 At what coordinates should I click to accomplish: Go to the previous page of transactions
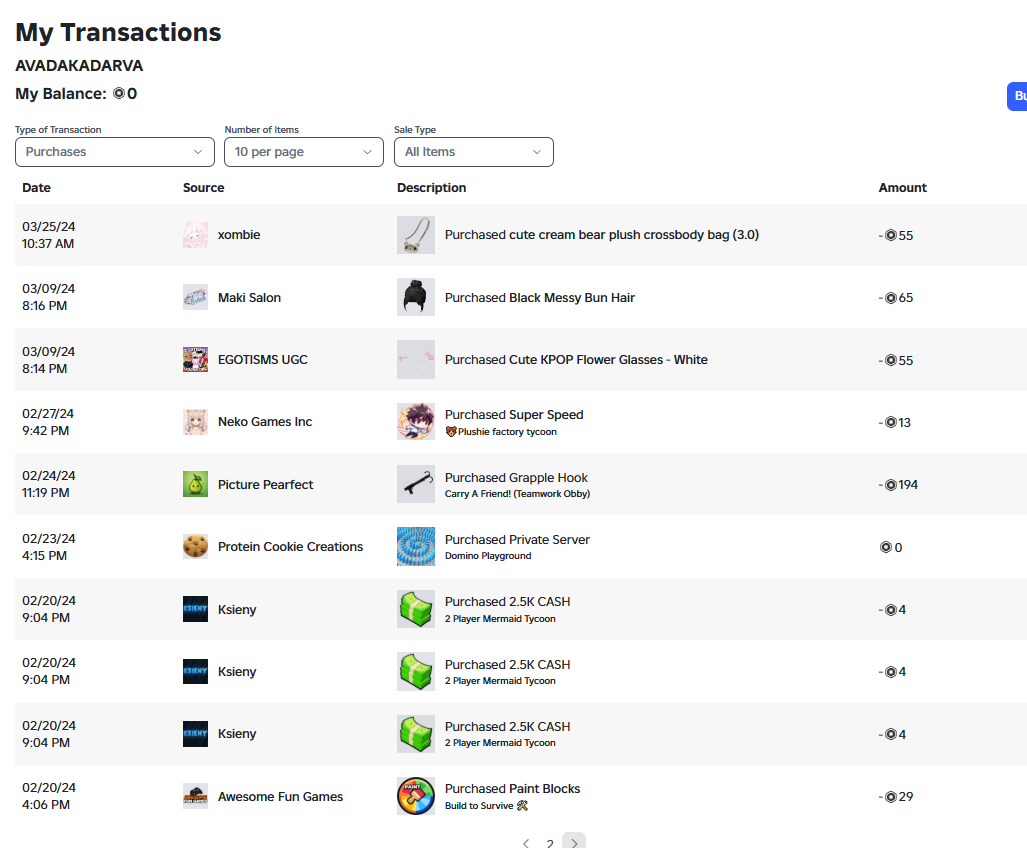click(x=526, y=843)
